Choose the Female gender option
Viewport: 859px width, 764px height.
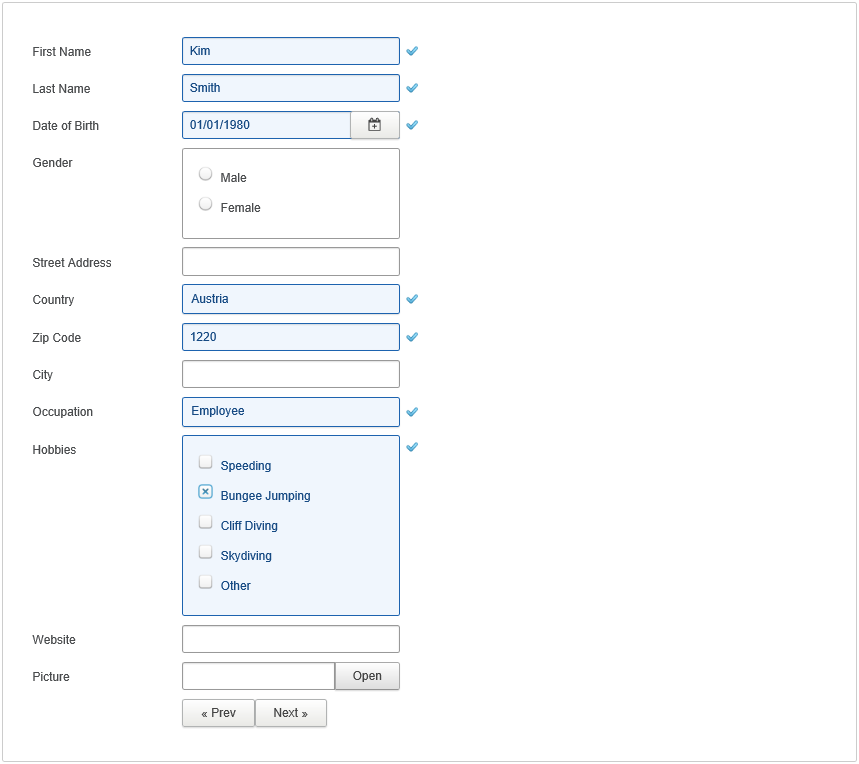click(x=206, y=204)
